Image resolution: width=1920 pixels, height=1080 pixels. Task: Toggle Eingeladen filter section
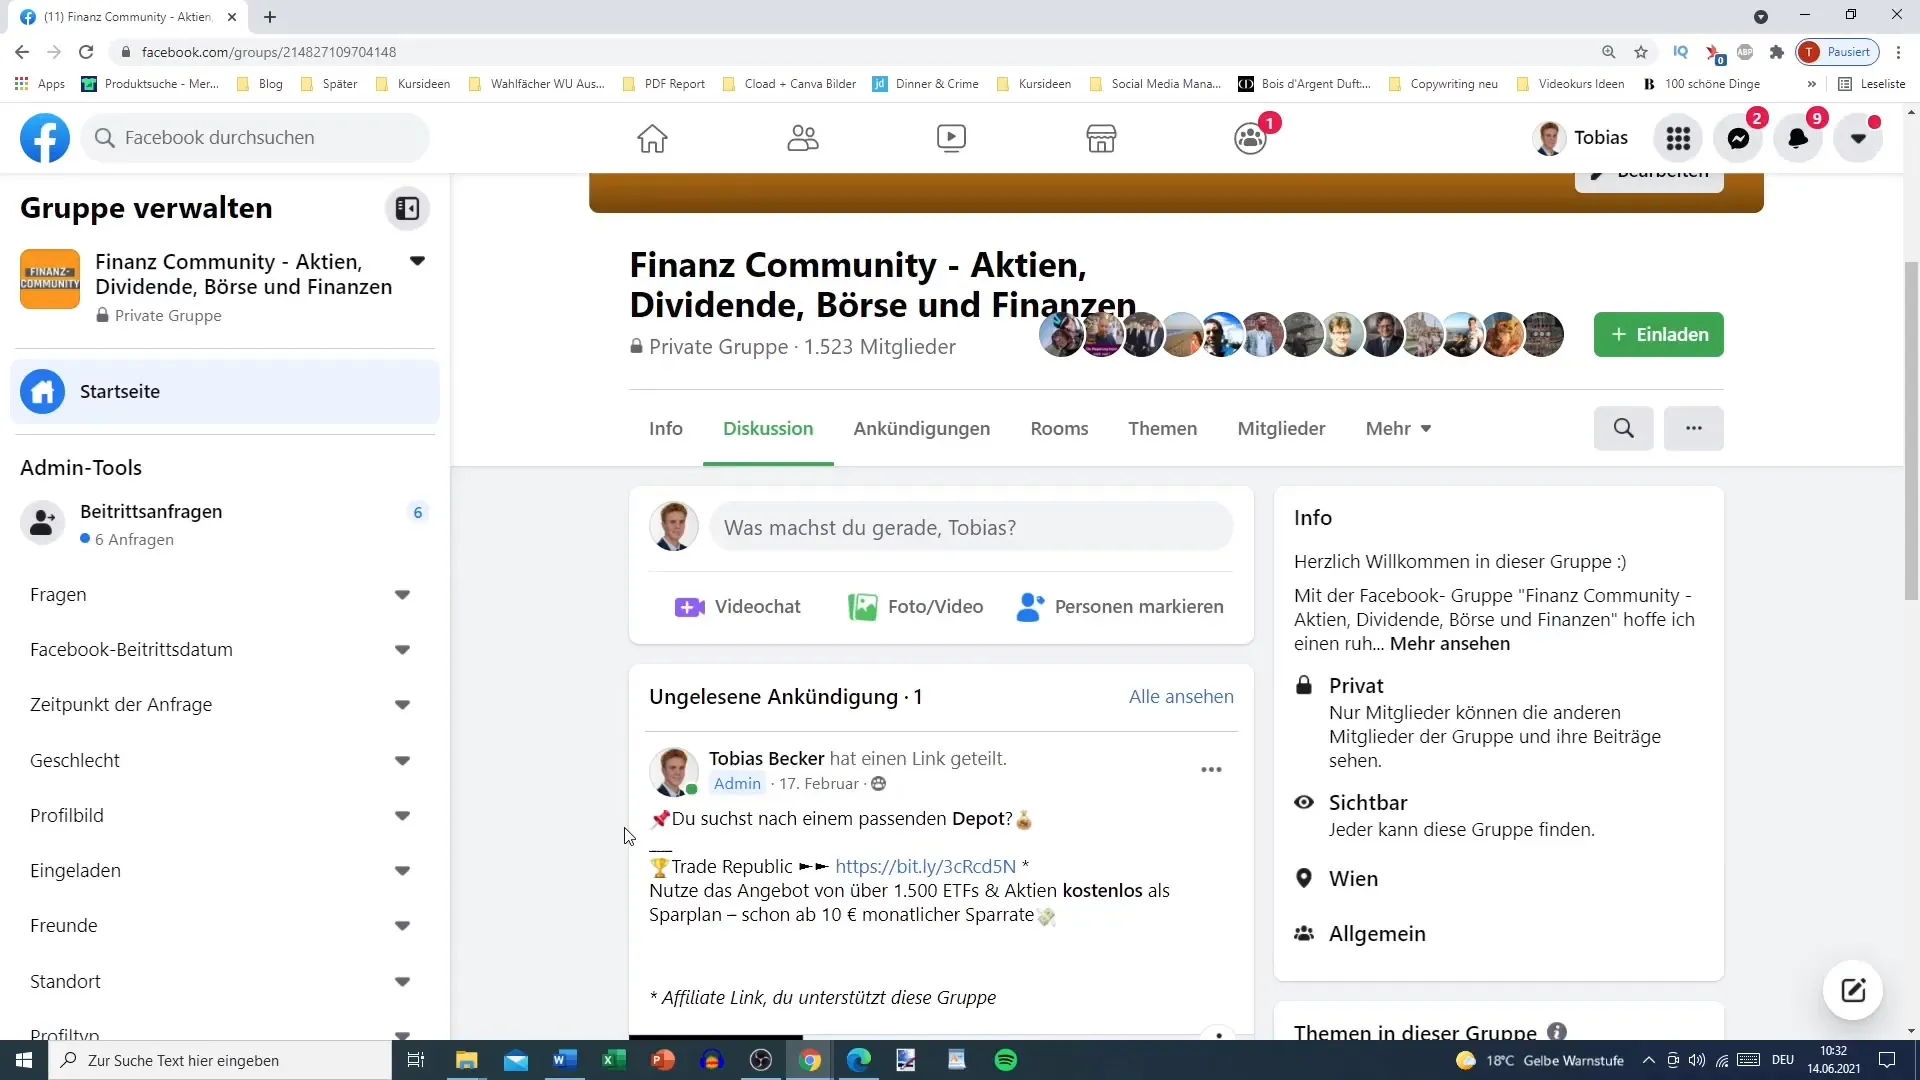coord(404,869)
